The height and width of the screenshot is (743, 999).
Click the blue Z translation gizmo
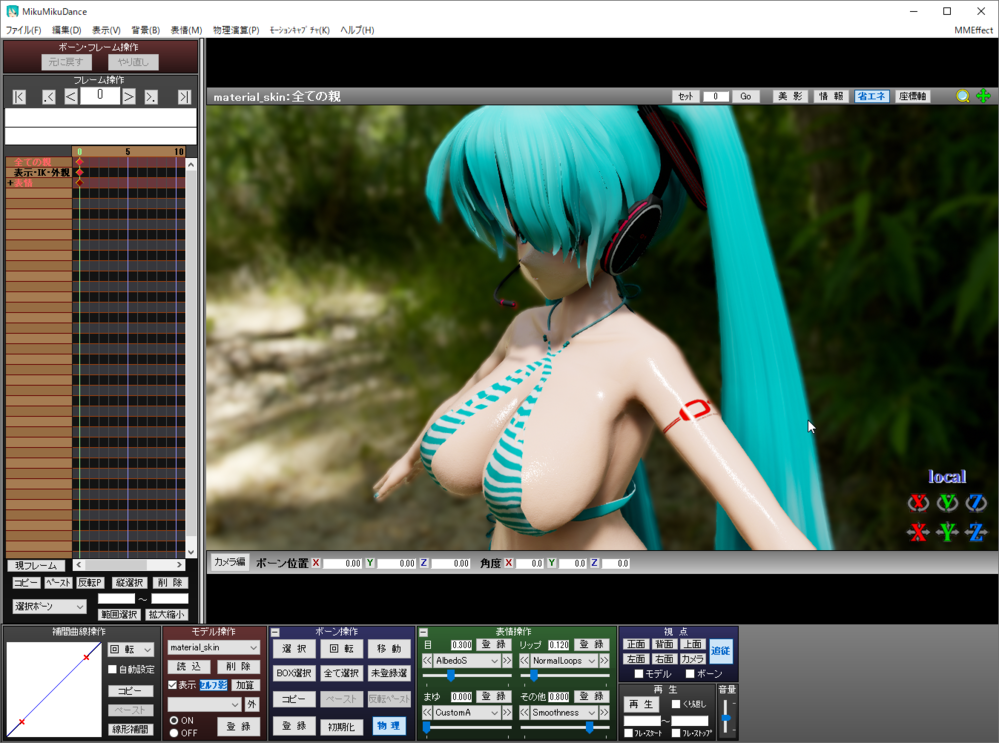pos(976,531)
